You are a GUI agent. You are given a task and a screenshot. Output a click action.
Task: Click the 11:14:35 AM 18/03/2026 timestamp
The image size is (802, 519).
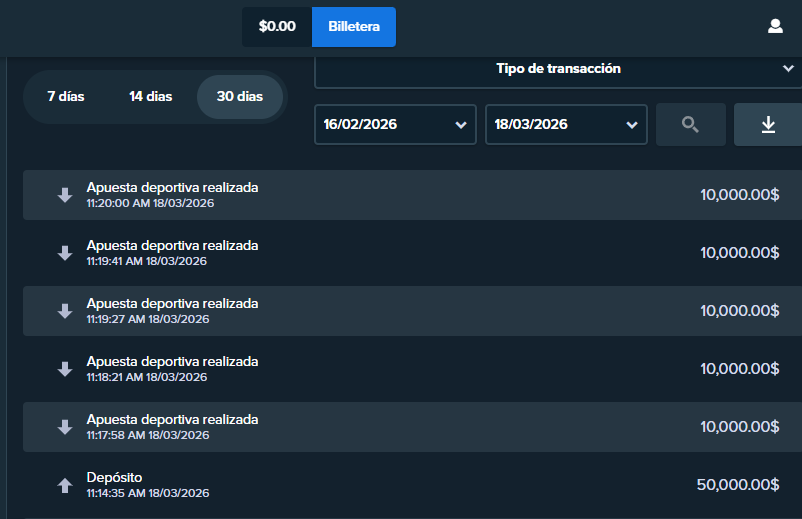pyautogui.click(x=148, y=493)
